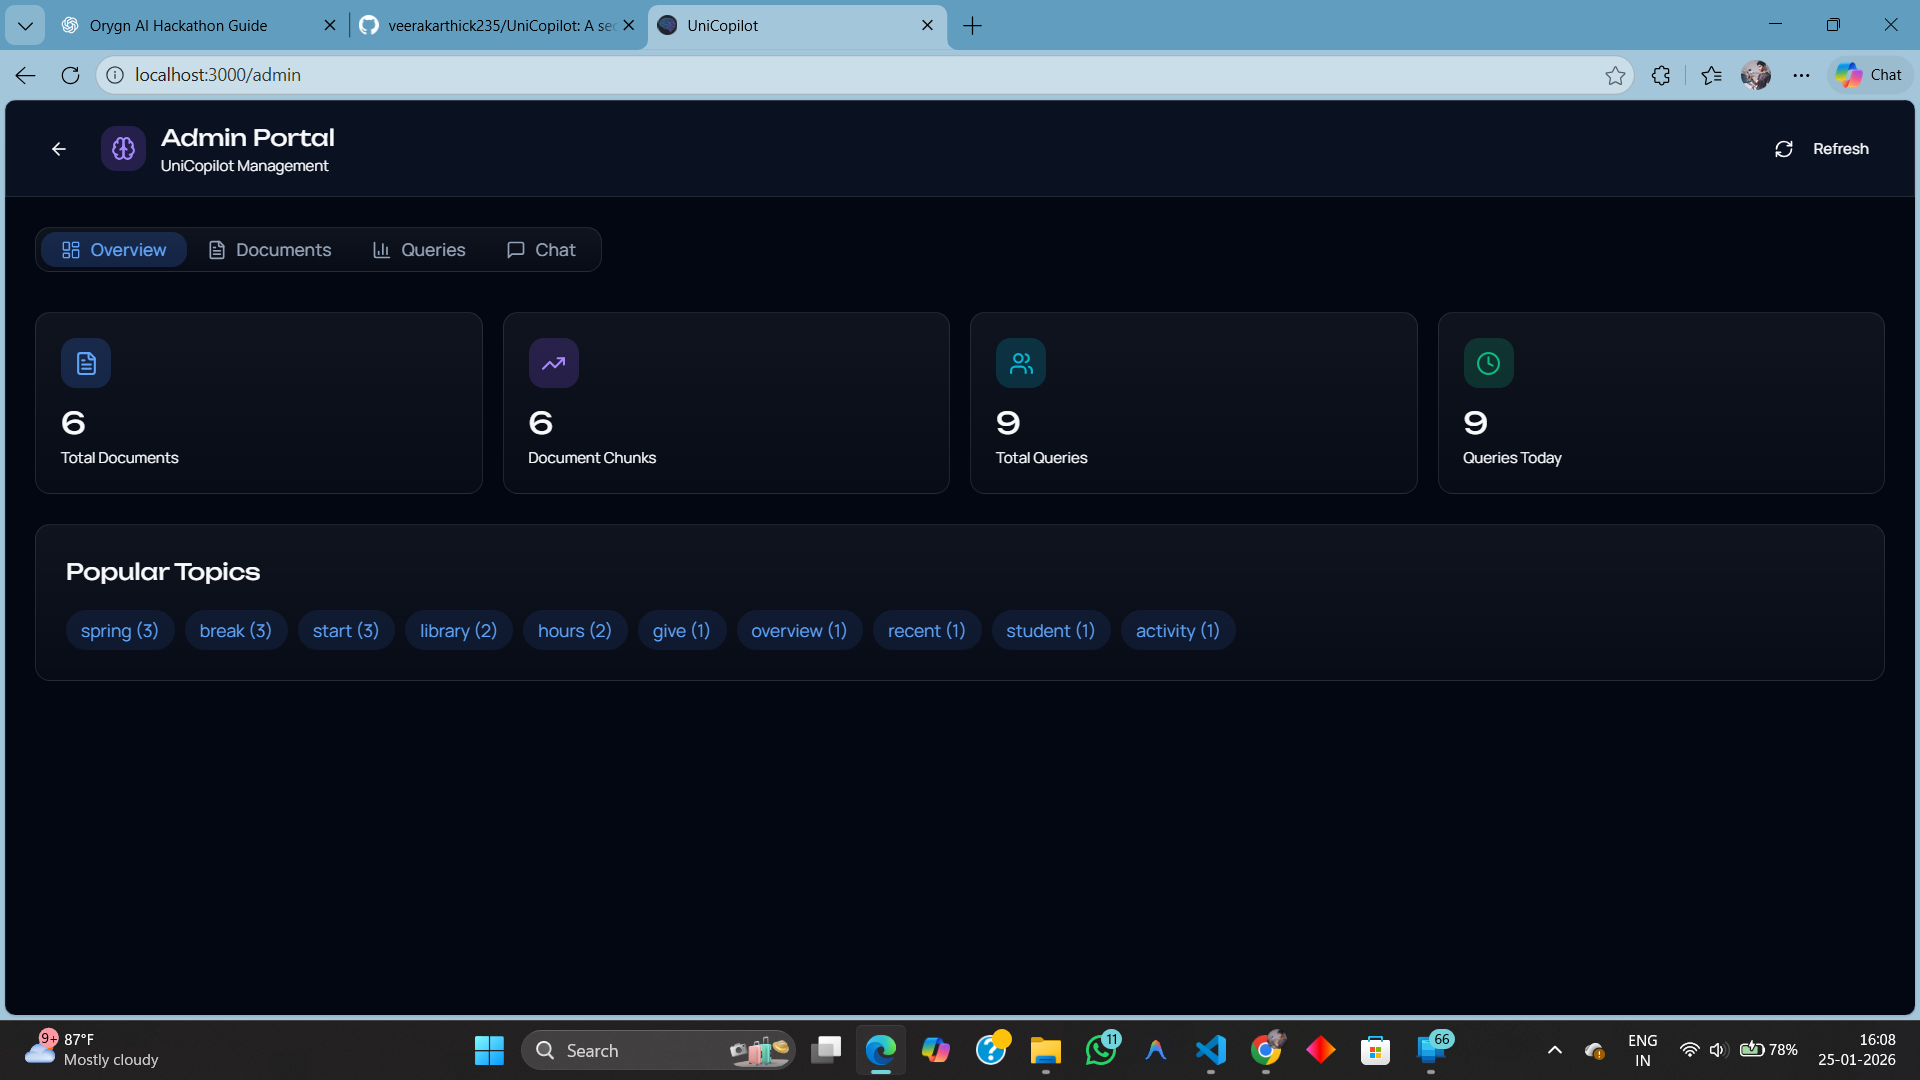The width and height of the screenshot is (1920, 1080).
Task: Open browser settings and more menu
Action: coord(1801,75)
